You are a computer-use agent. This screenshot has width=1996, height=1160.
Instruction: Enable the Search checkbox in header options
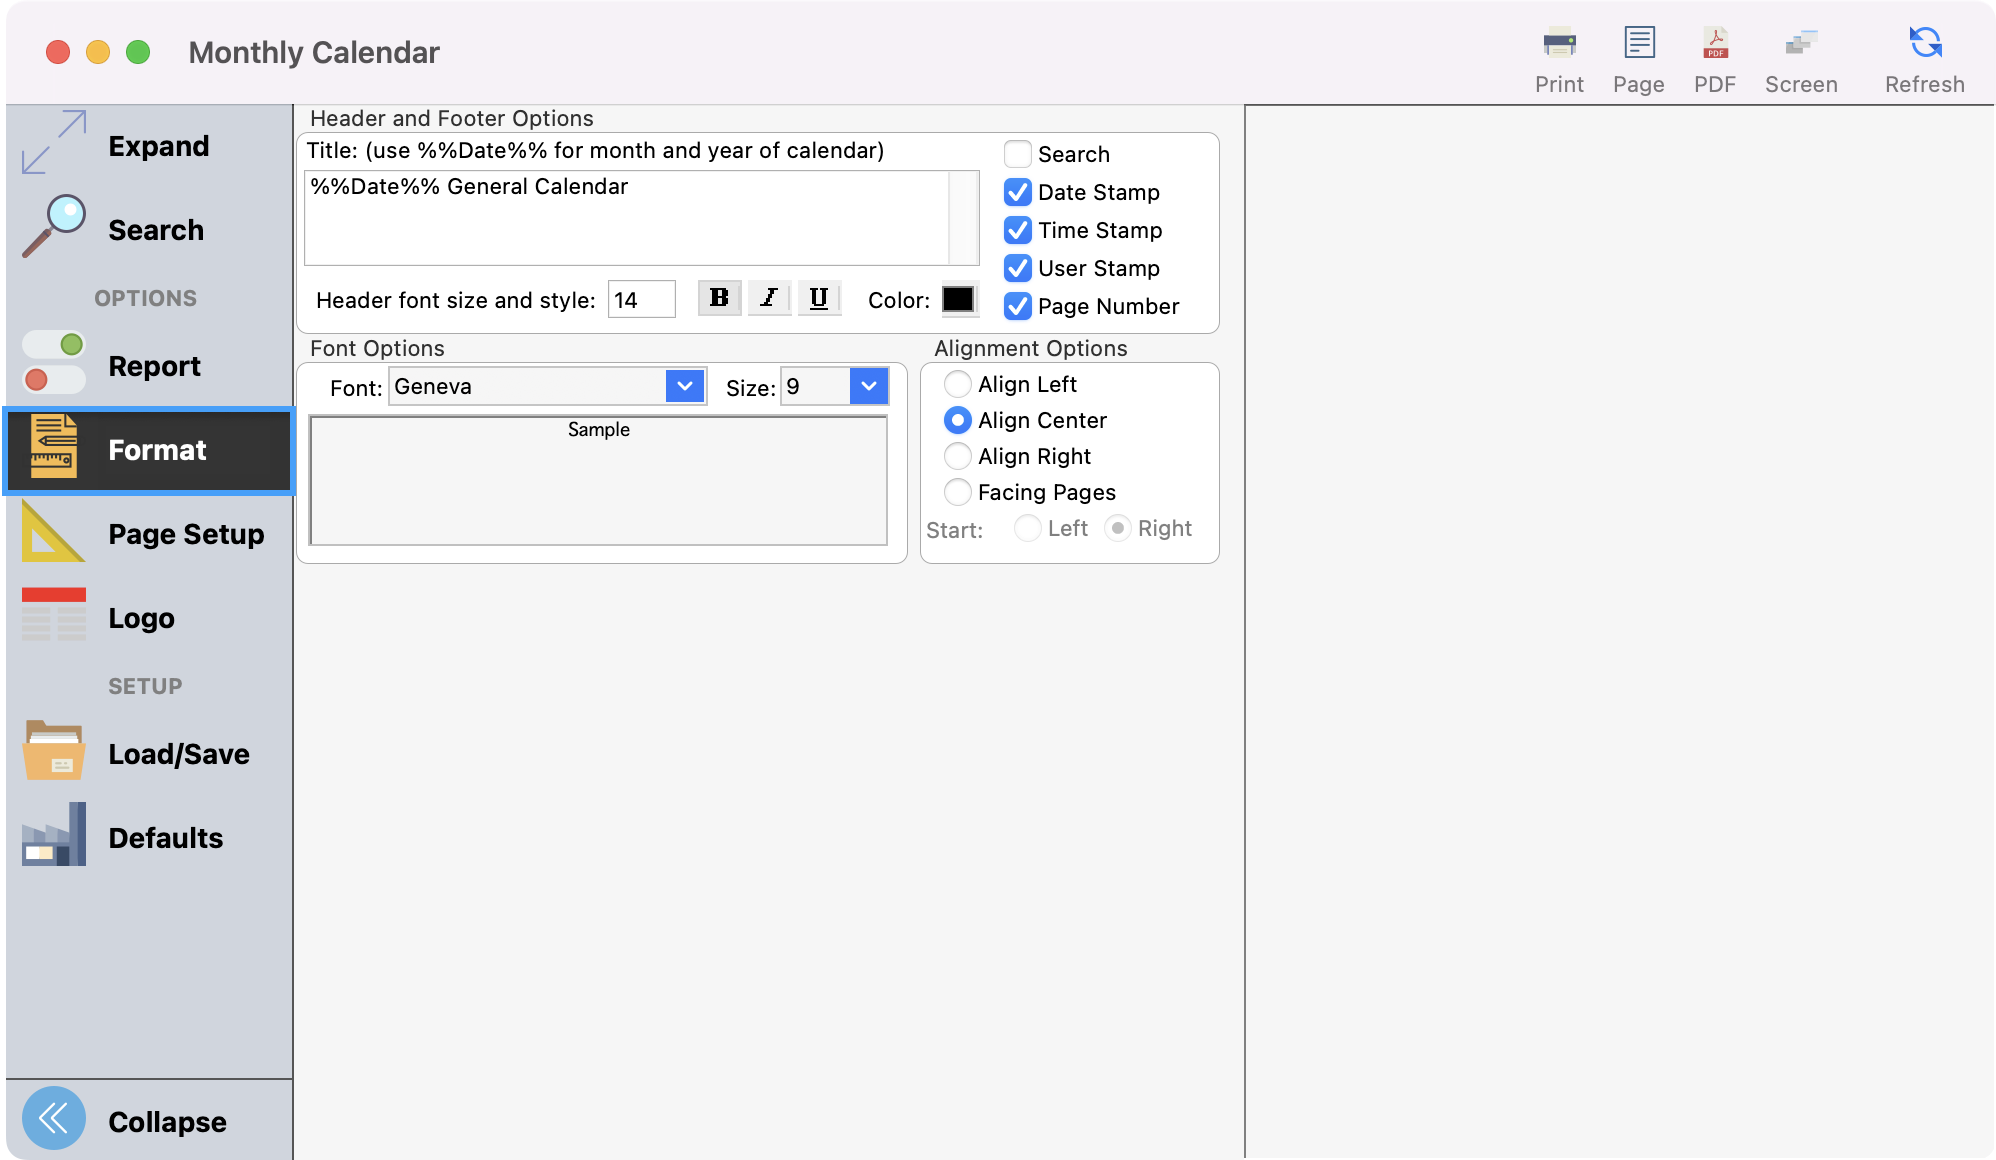pos(1018,154)
